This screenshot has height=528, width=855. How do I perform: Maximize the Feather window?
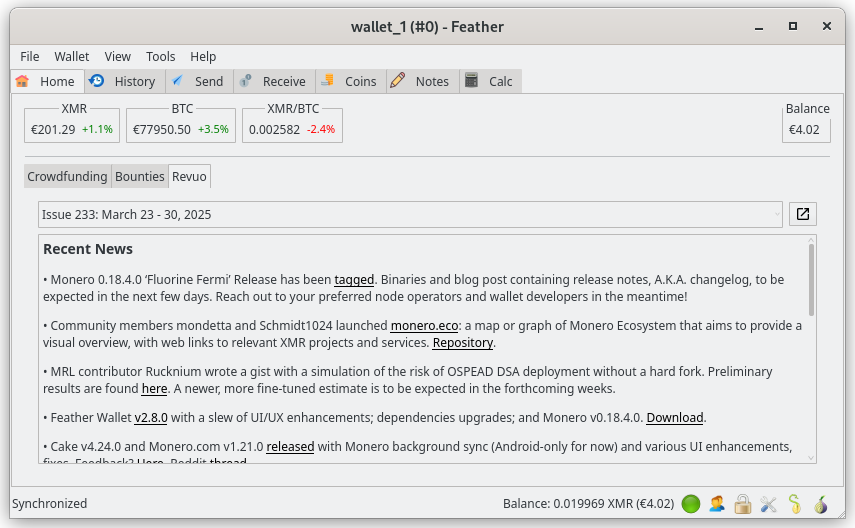(x=793, y=26)
